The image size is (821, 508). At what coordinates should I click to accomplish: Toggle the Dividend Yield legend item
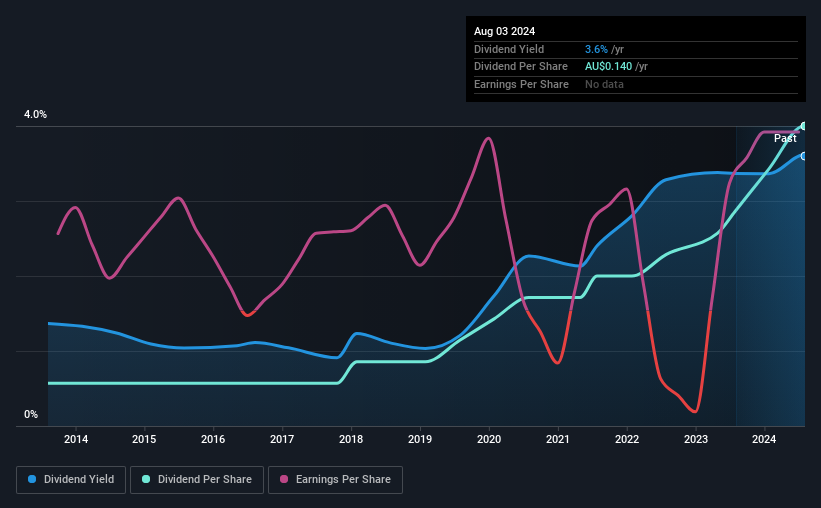point(70,480)
